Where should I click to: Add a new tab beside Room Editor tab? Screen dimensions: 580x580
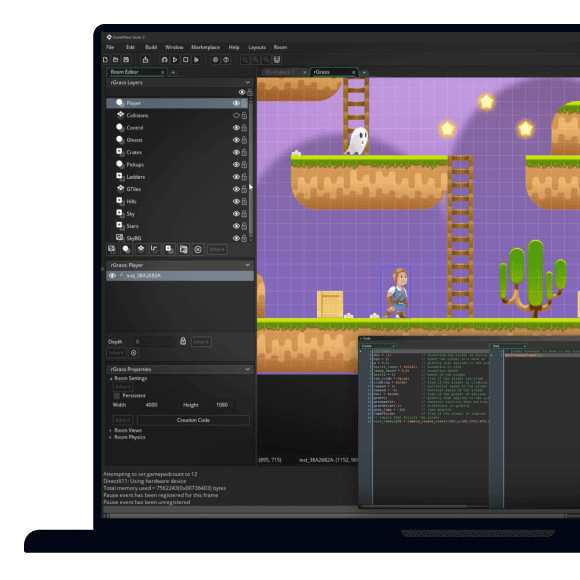[173, 72]
